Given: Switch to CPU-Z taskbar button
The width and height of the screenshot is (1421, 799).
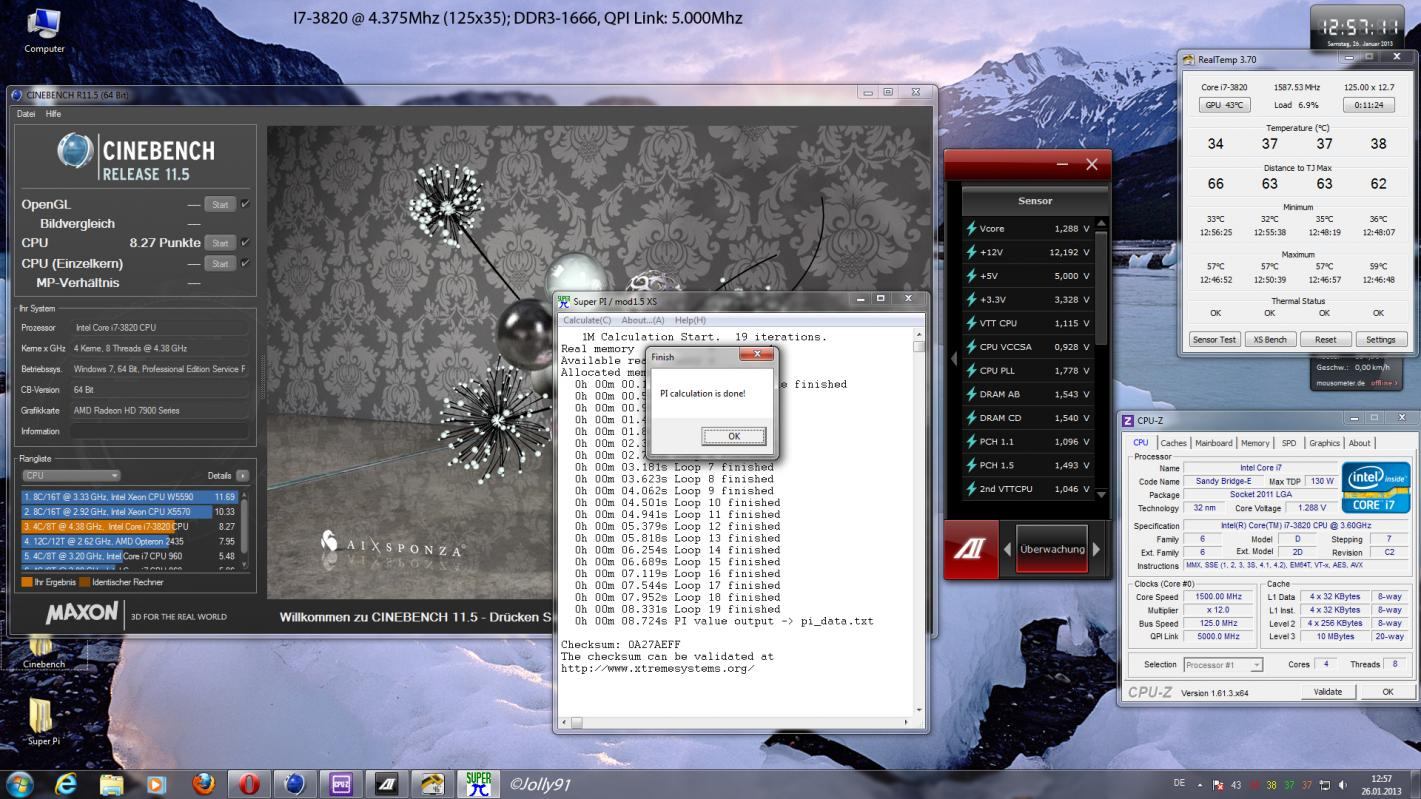Looking at the screenshot, I should pyautogui.click(x=342, y=784).
